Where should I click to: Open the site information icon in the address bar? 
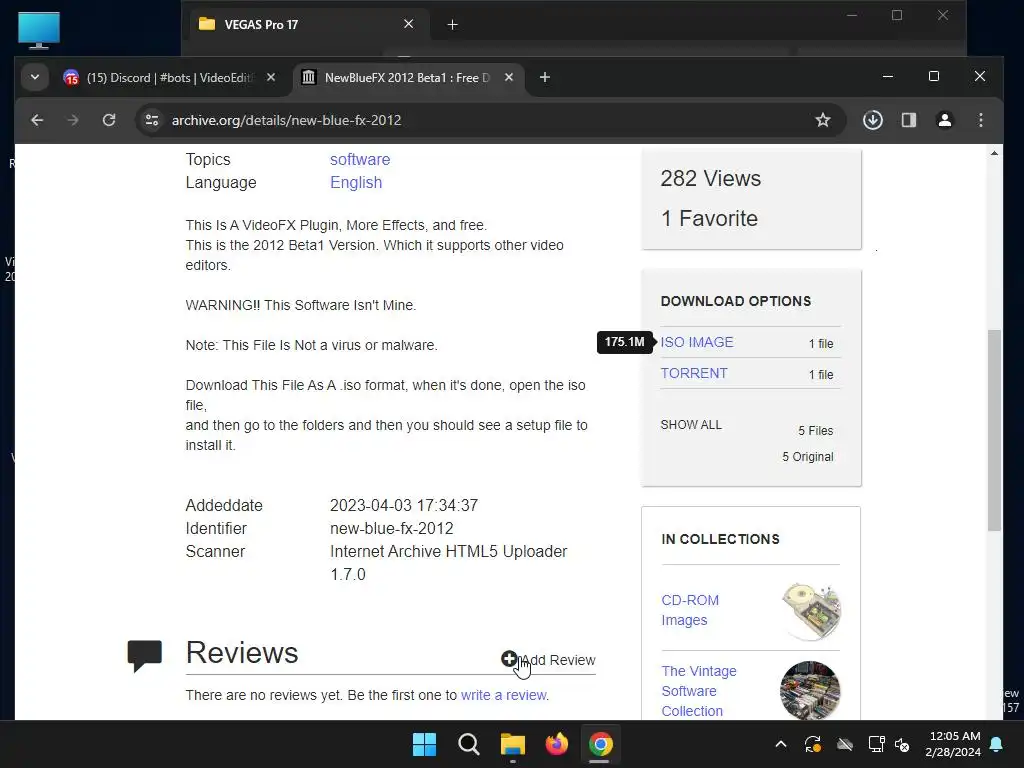pos(152,120)
